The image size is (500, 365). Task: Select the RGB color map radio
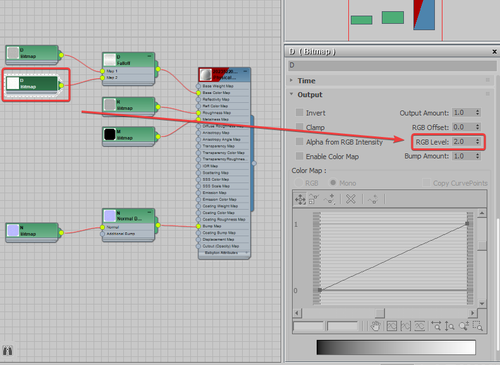[x=299, y=183]
